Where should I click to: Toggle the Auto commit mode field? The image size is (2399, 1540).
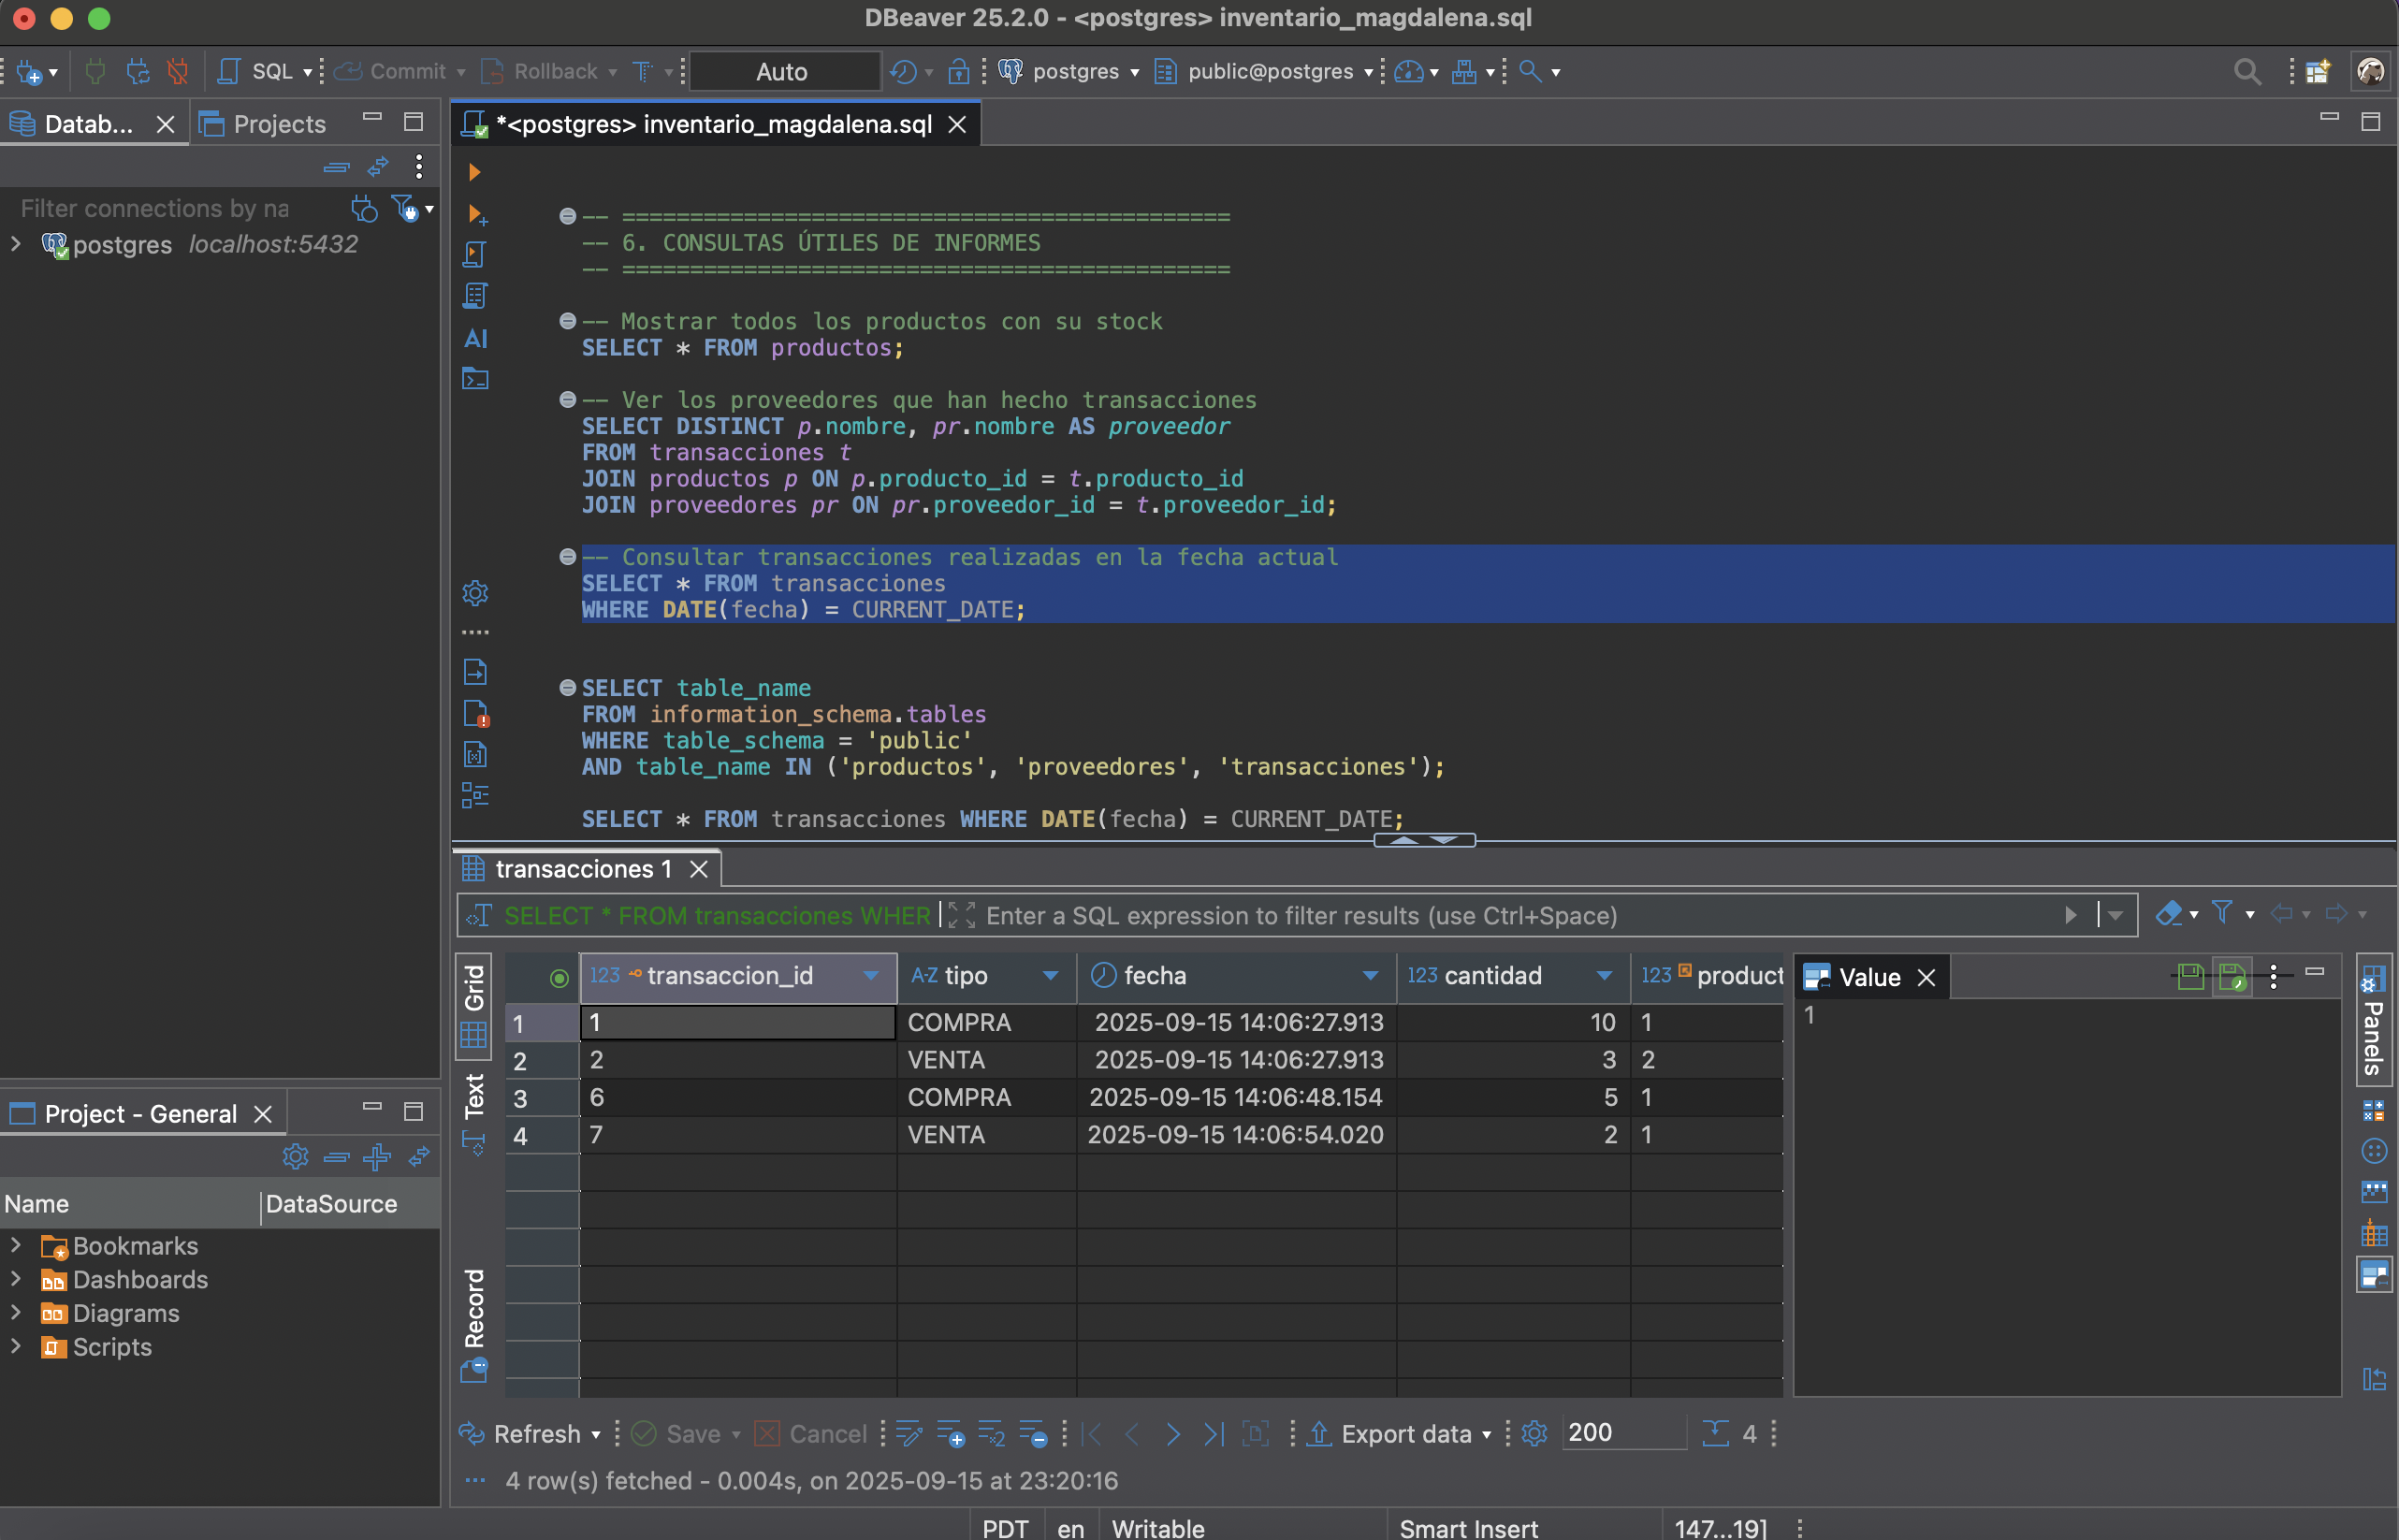tap(784, 71)
